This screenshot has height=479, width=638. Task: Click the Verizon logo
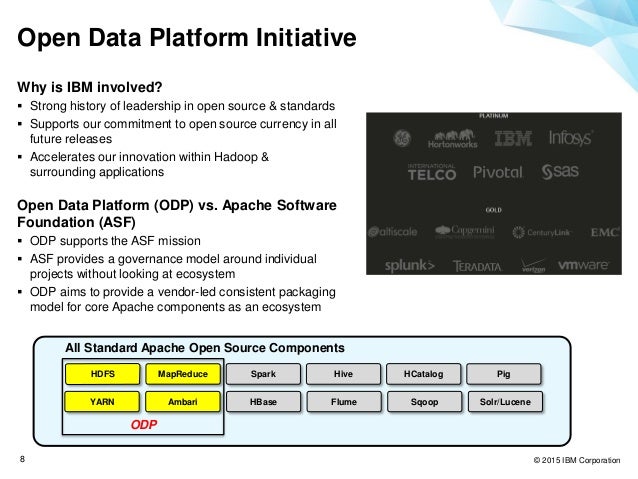click(x=533, y=266)
